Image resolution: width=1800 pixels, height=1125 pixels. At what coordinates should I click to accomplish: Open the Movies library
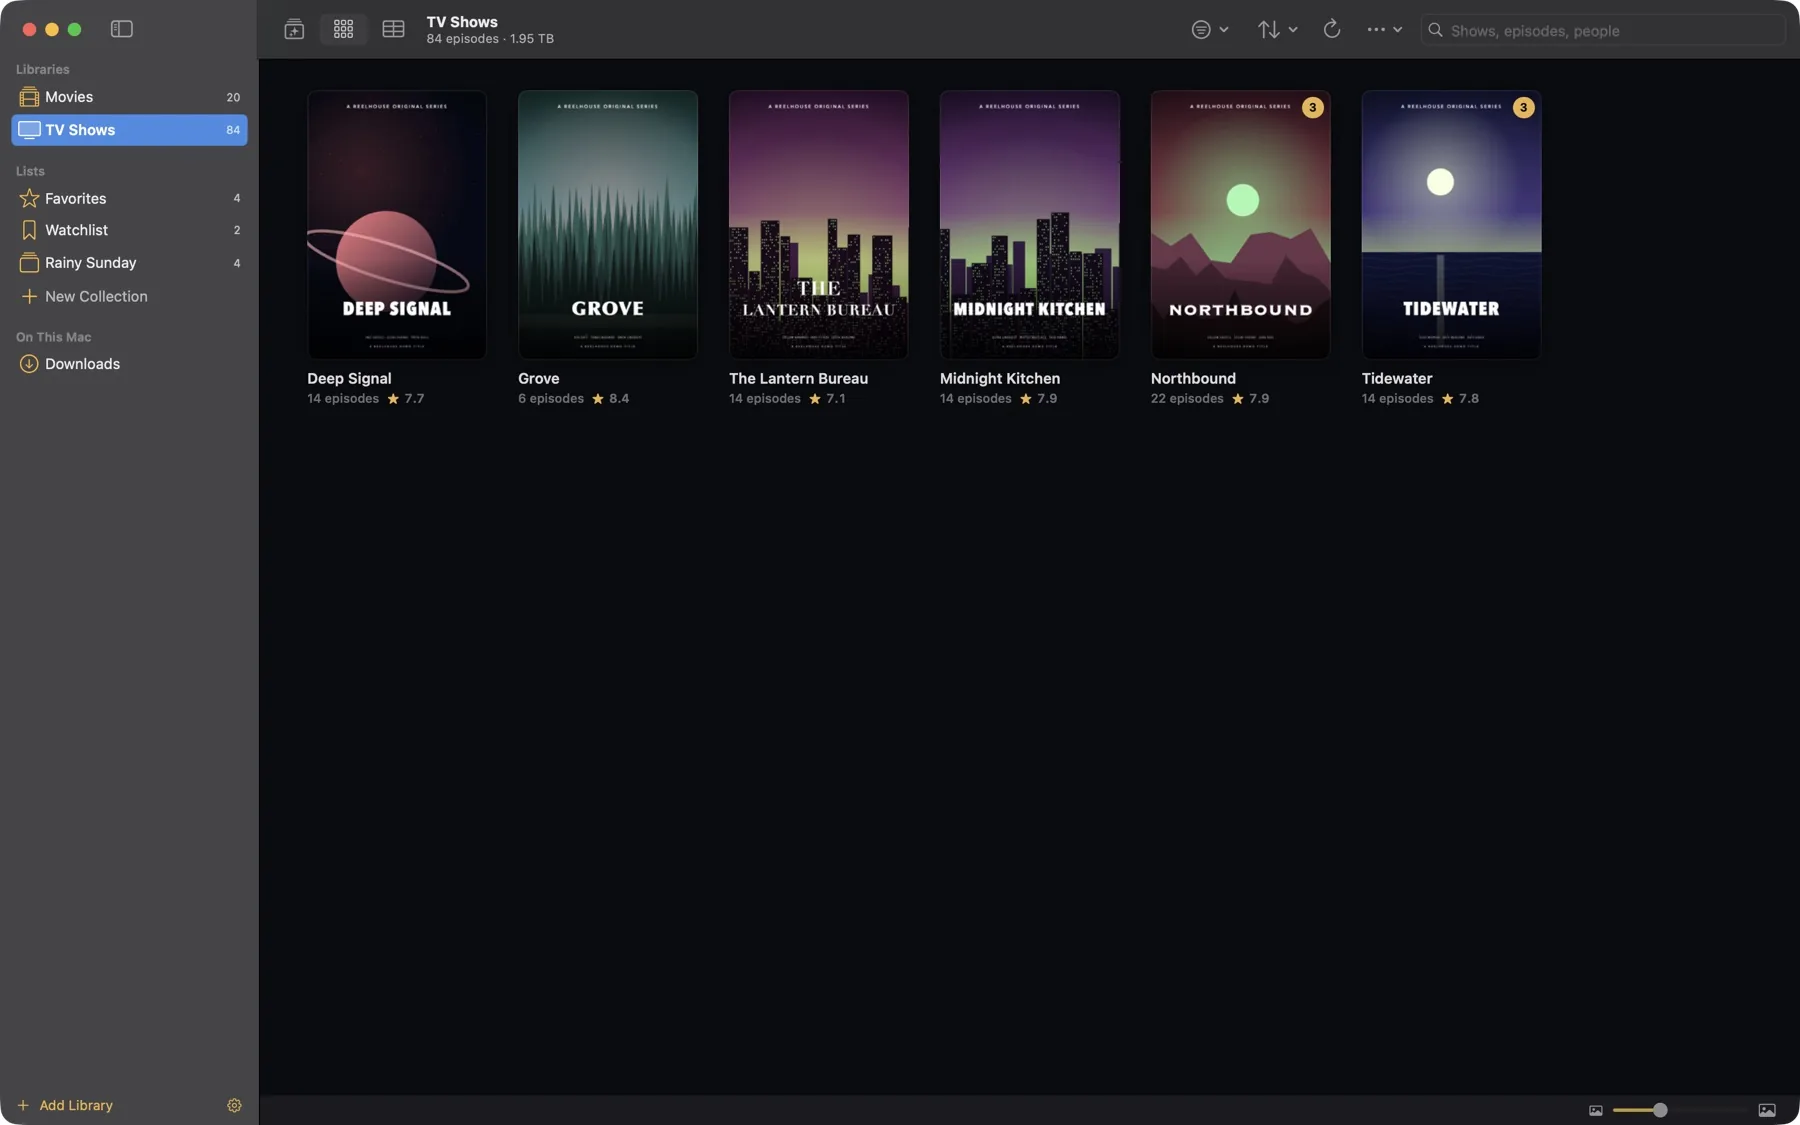pyautogui.click(x=129, y=97)
